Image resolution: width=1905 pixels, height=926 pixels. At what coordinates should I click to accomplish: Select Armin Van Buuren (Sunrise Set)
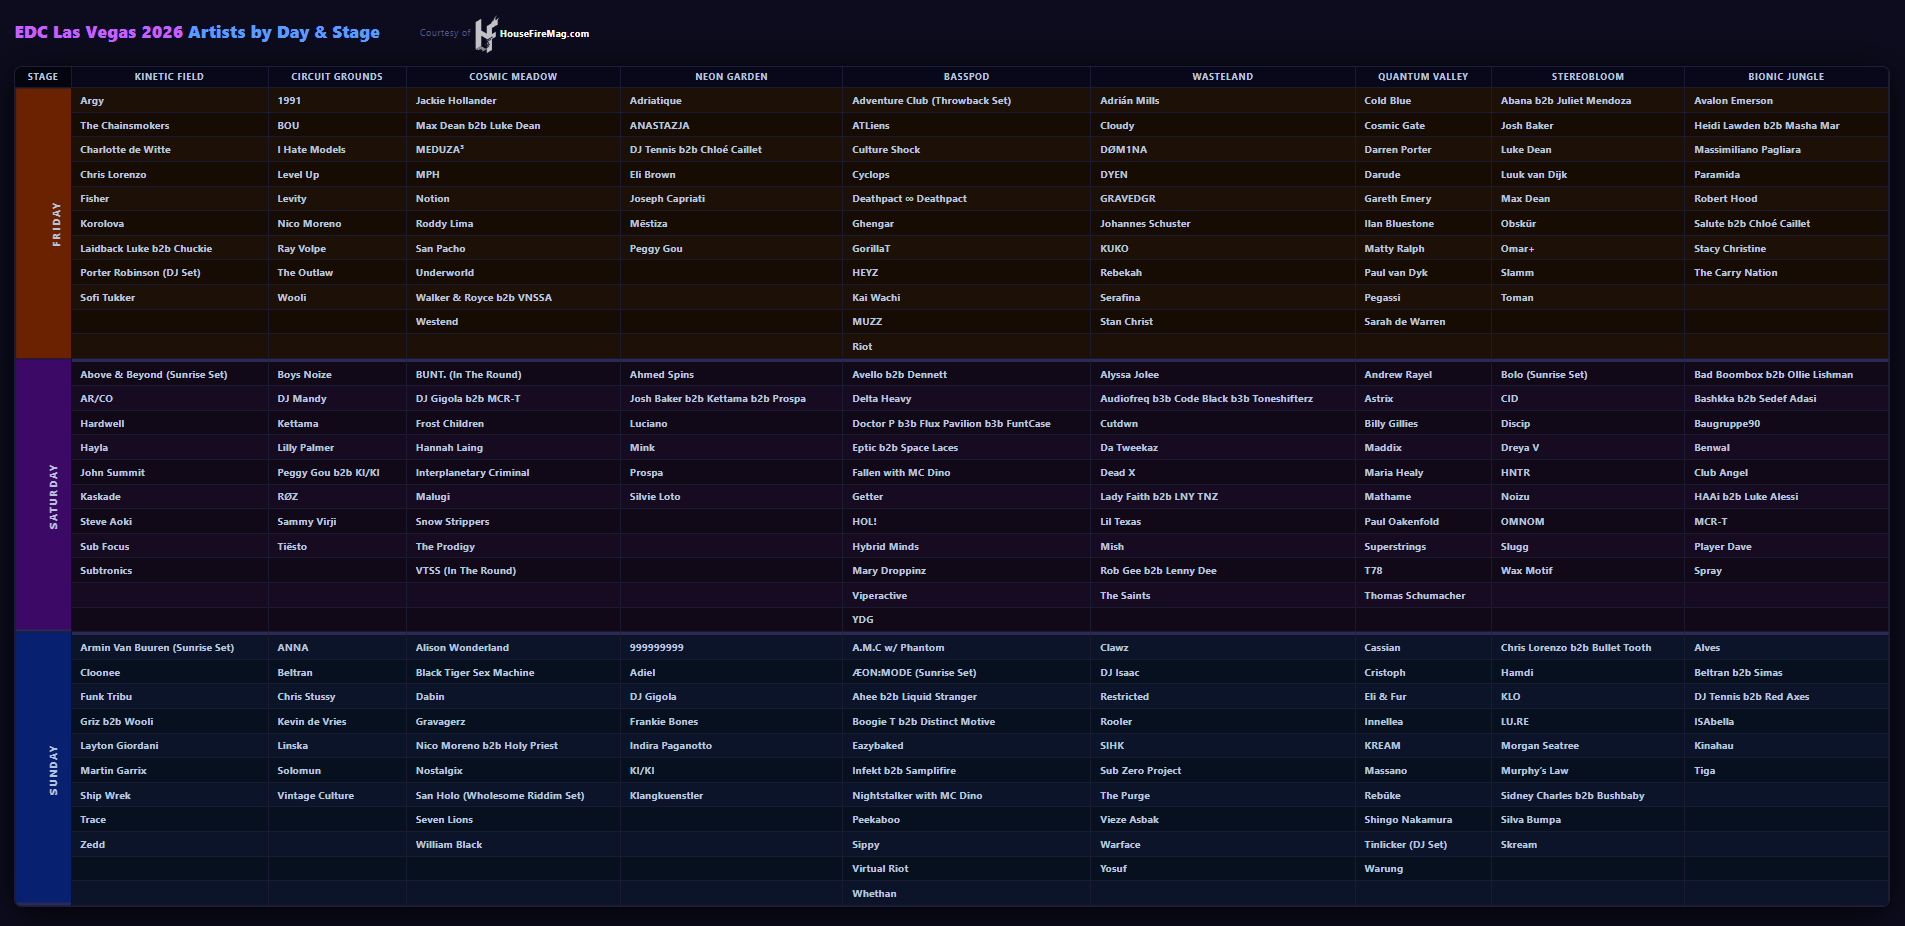[x=157, y=648]
